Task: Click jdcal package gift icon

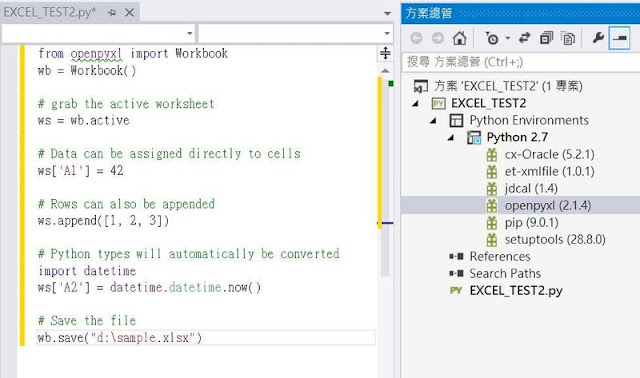Action: [492, 189]
